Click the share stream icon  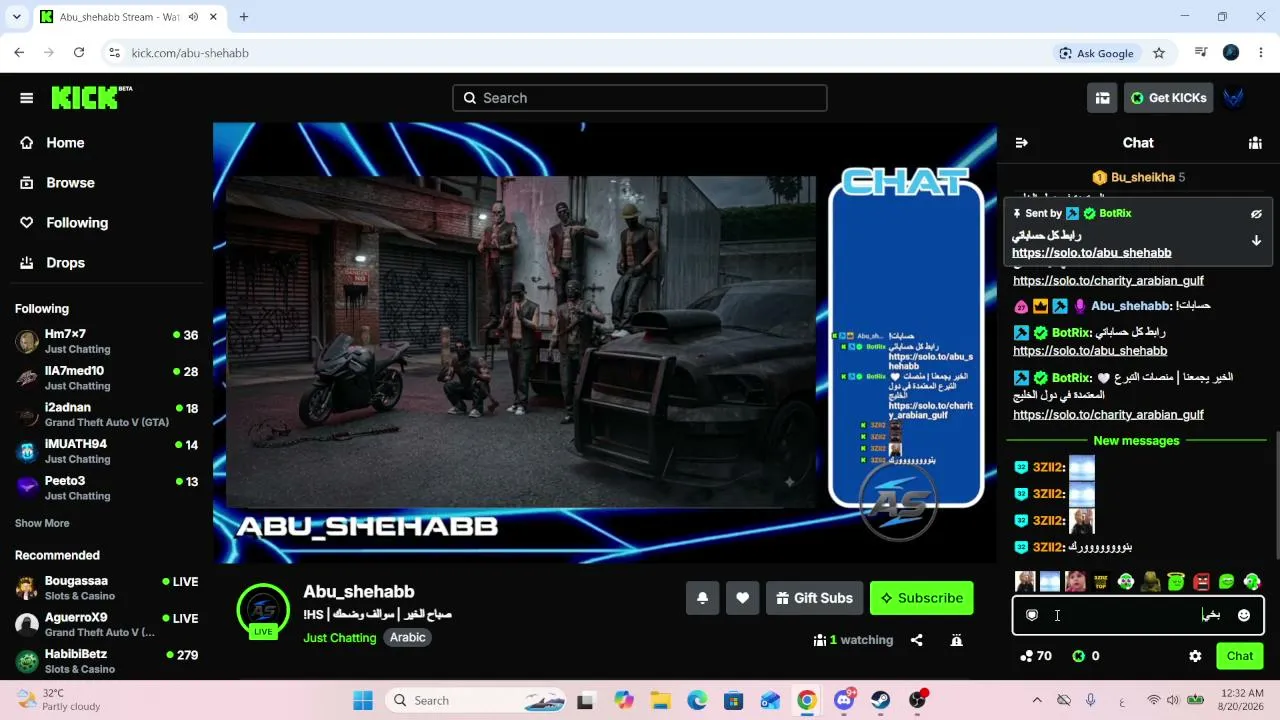(x=917, y=640)
